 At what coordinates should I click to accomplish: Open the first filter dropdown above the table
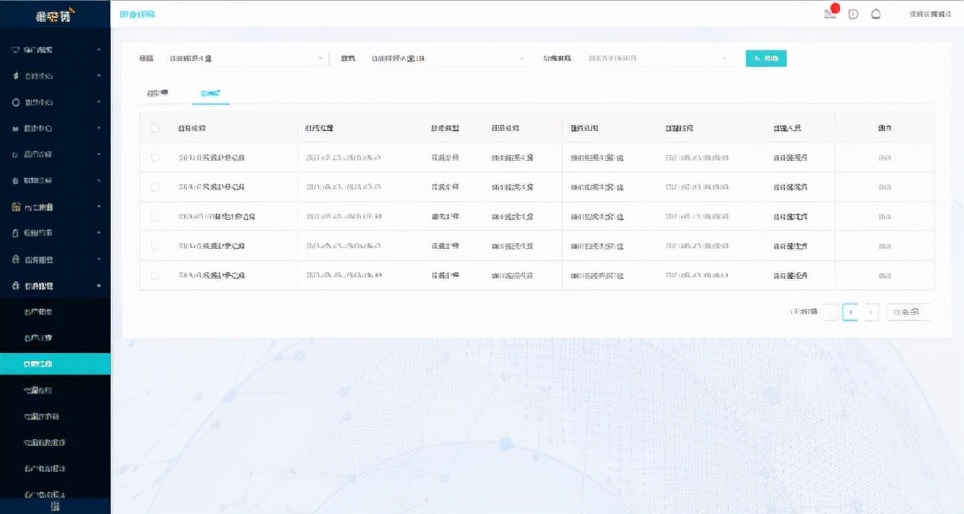point(245,58)
